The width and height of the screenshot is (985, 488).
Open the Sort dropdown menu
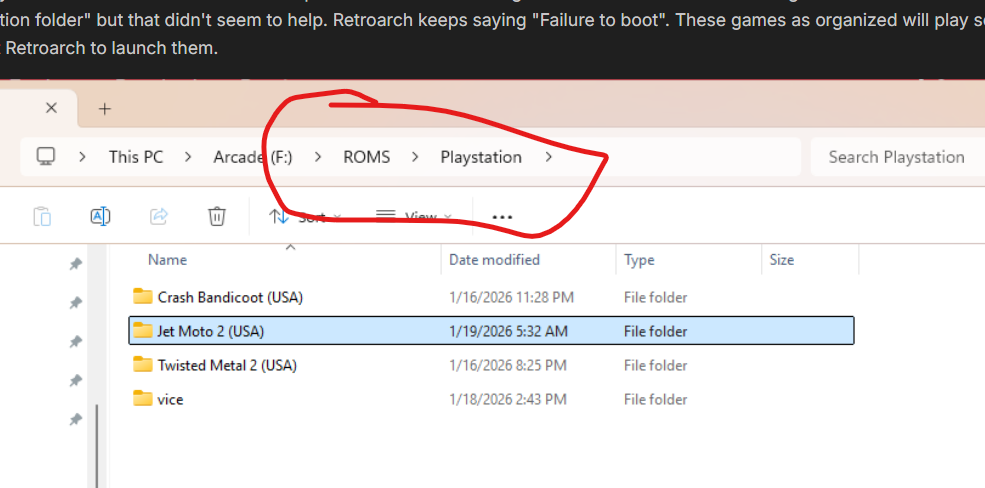pyautogui.click(x=304, y=217)
